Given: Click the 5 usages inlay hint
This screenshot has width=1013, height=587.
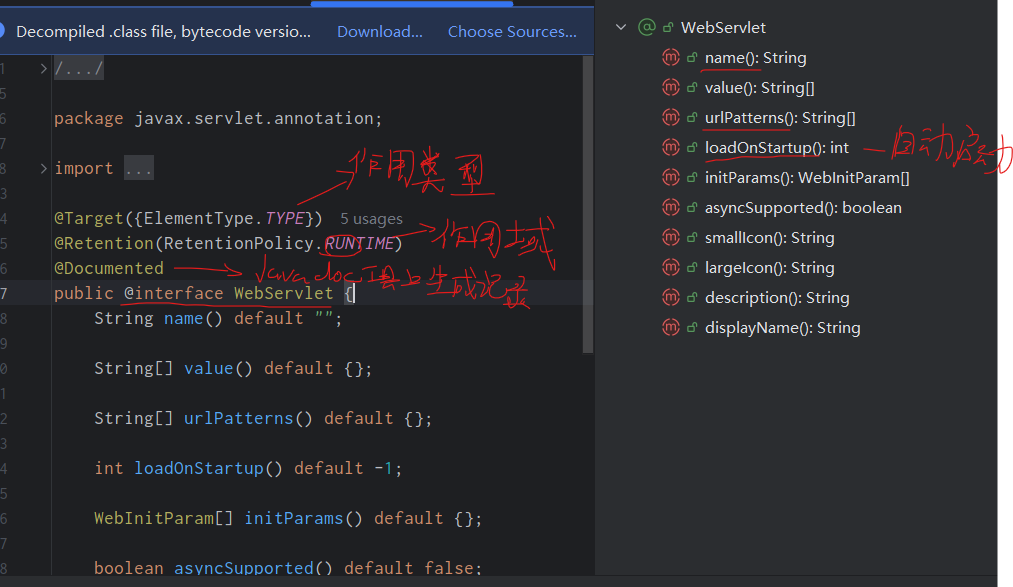Looking at the screenshot, I should coord(371,219).
